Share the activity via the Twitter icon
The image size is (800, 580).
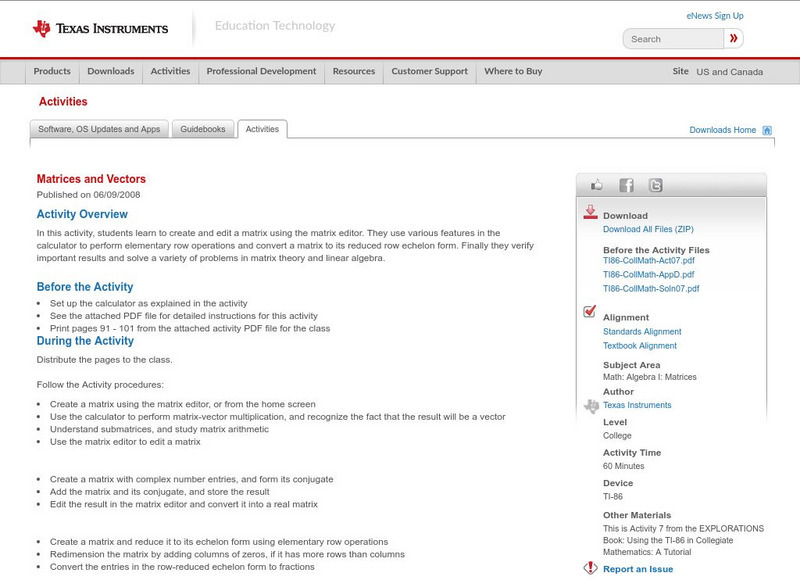[x=656, y=185]
